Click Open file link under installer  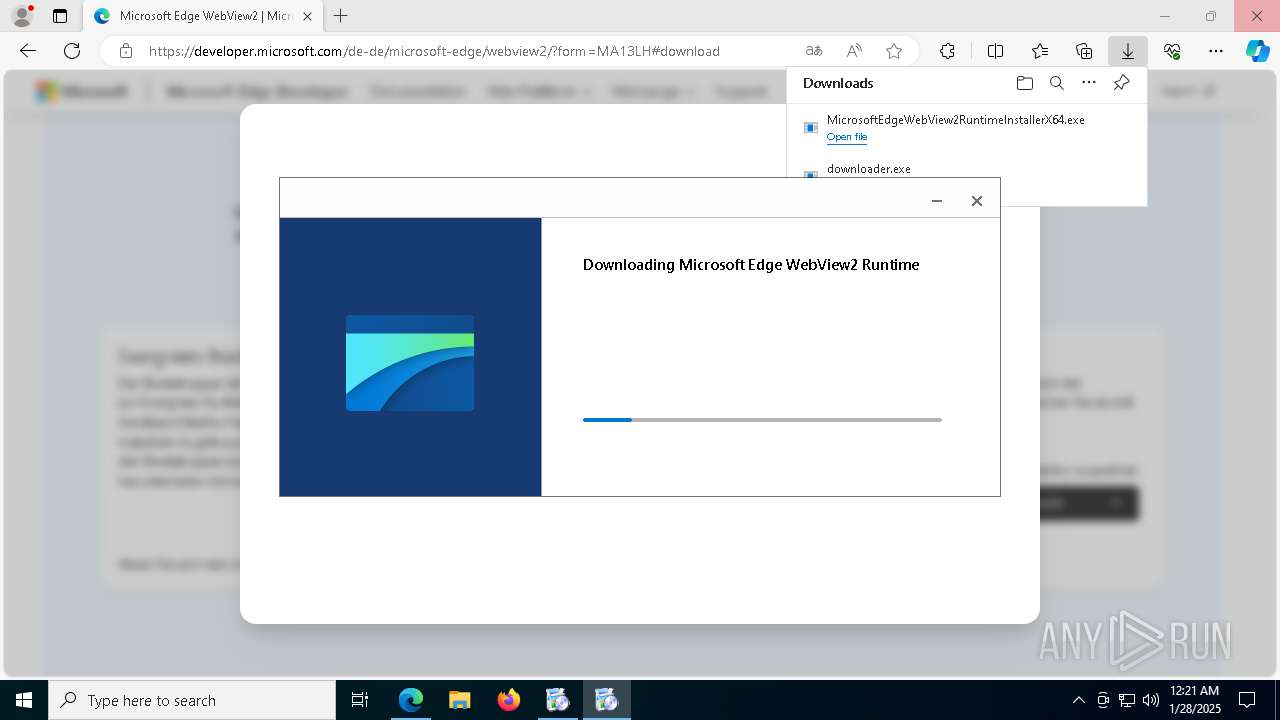point(847,137)
